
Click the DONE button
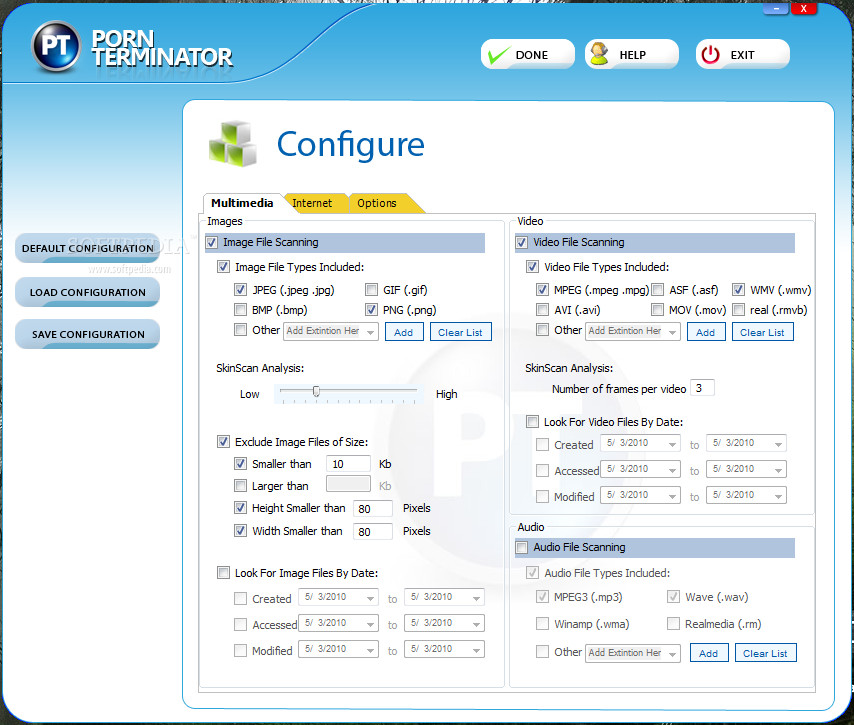pos(528,54)
